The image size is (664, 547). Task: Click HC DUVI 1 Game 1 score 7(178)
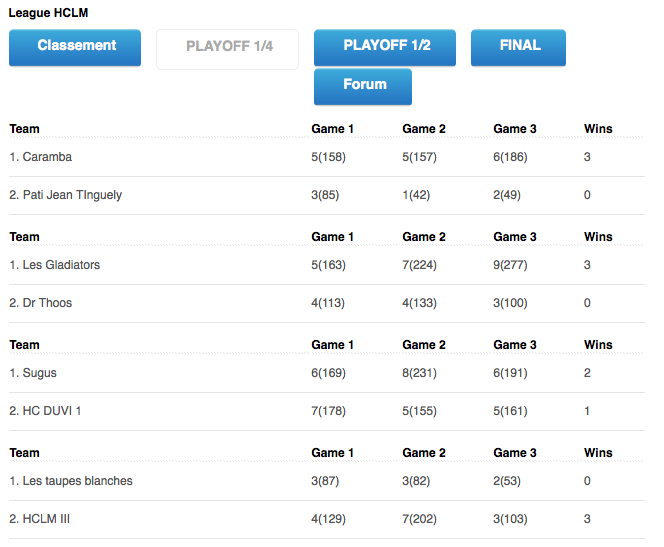(x=329, y=411)
